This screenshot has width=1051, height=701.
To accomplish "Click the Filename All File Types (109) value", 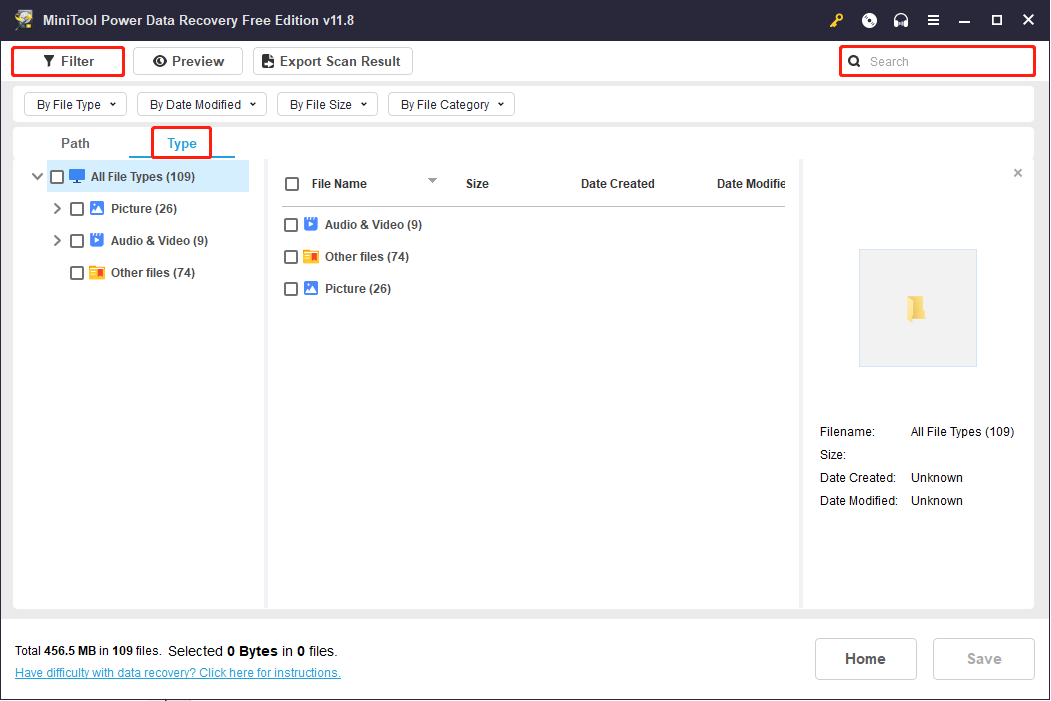I will pos(962,432).
